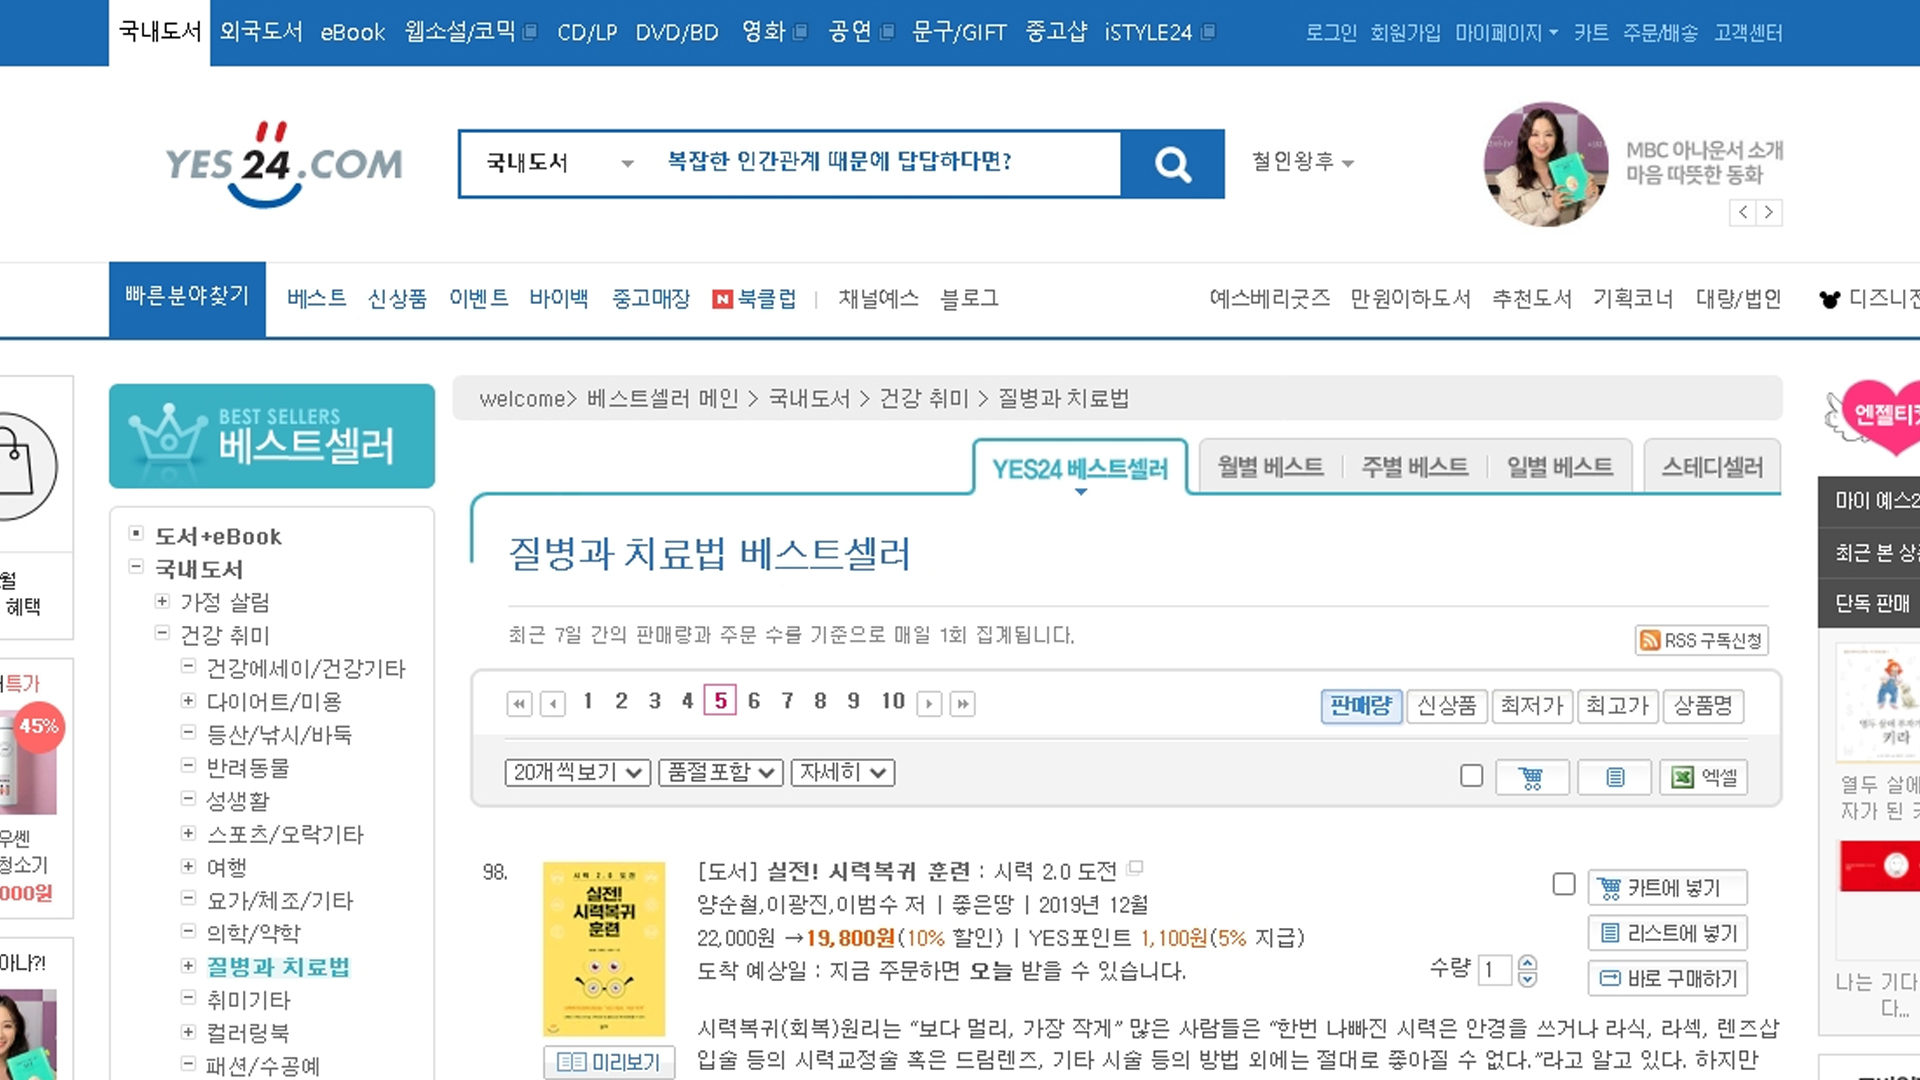1920x1080 pixels.
Task: Click the list icon beside cart button
Action: [x=1614, y=777]
